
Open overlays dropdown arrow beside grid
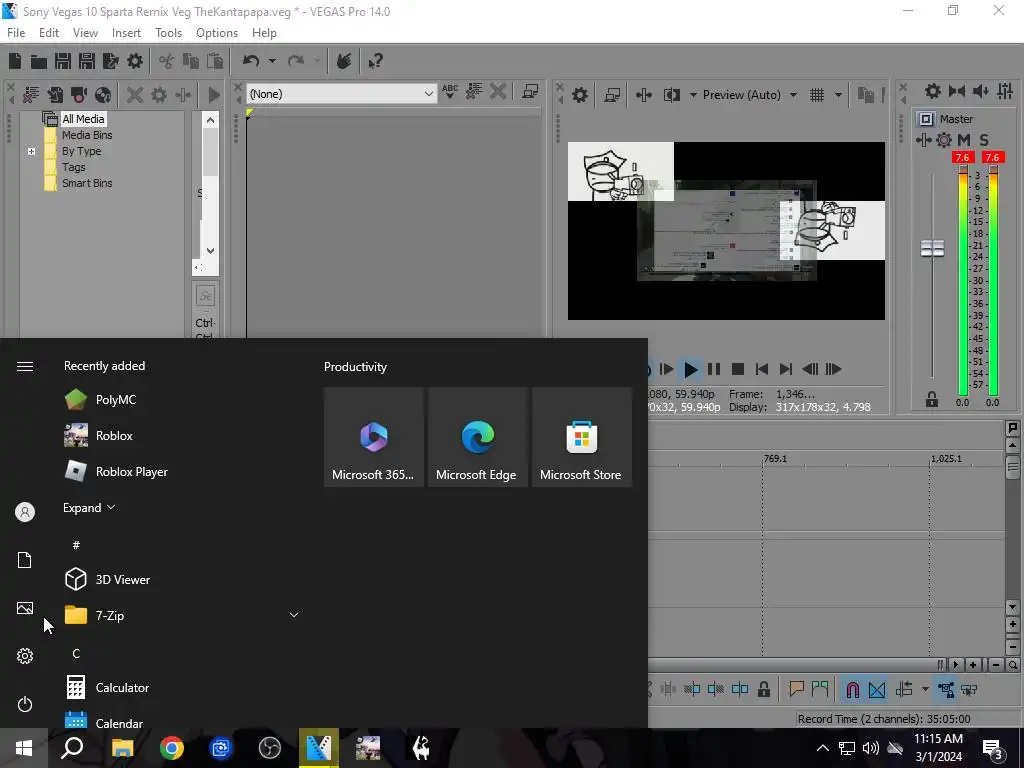click(838, 95)
